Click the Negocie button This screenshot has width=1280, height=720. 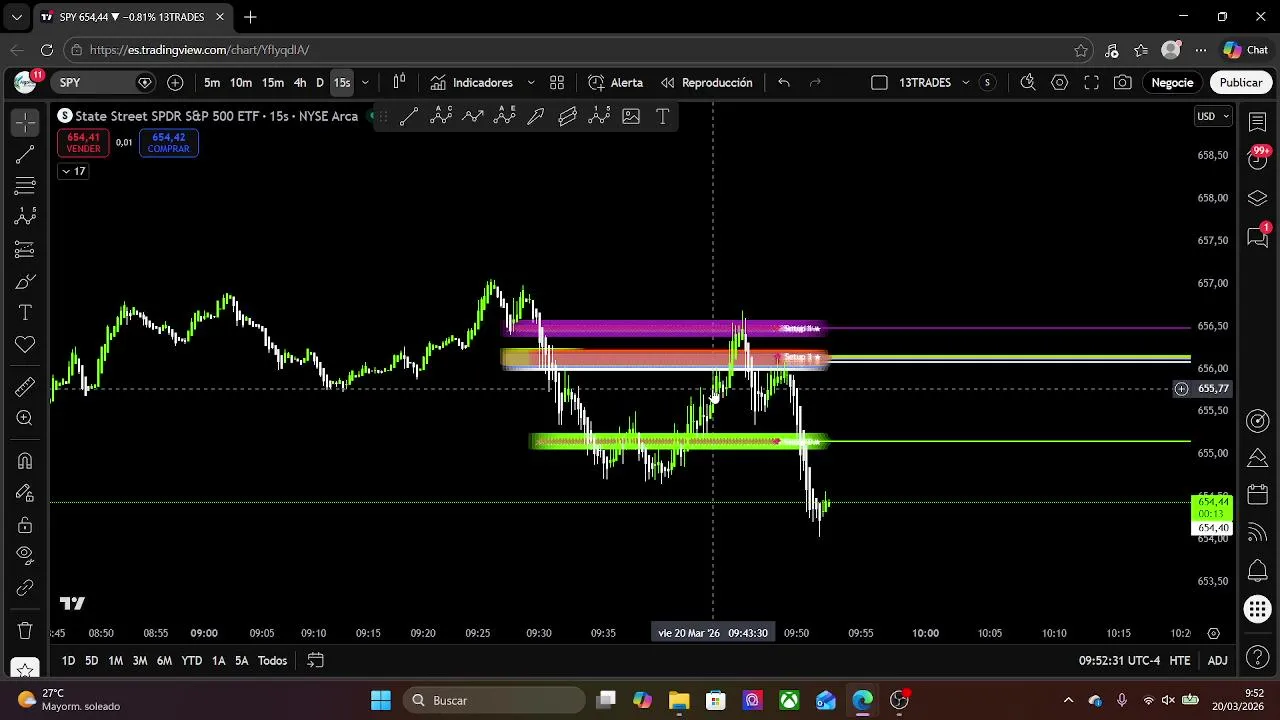(1172, 83)
